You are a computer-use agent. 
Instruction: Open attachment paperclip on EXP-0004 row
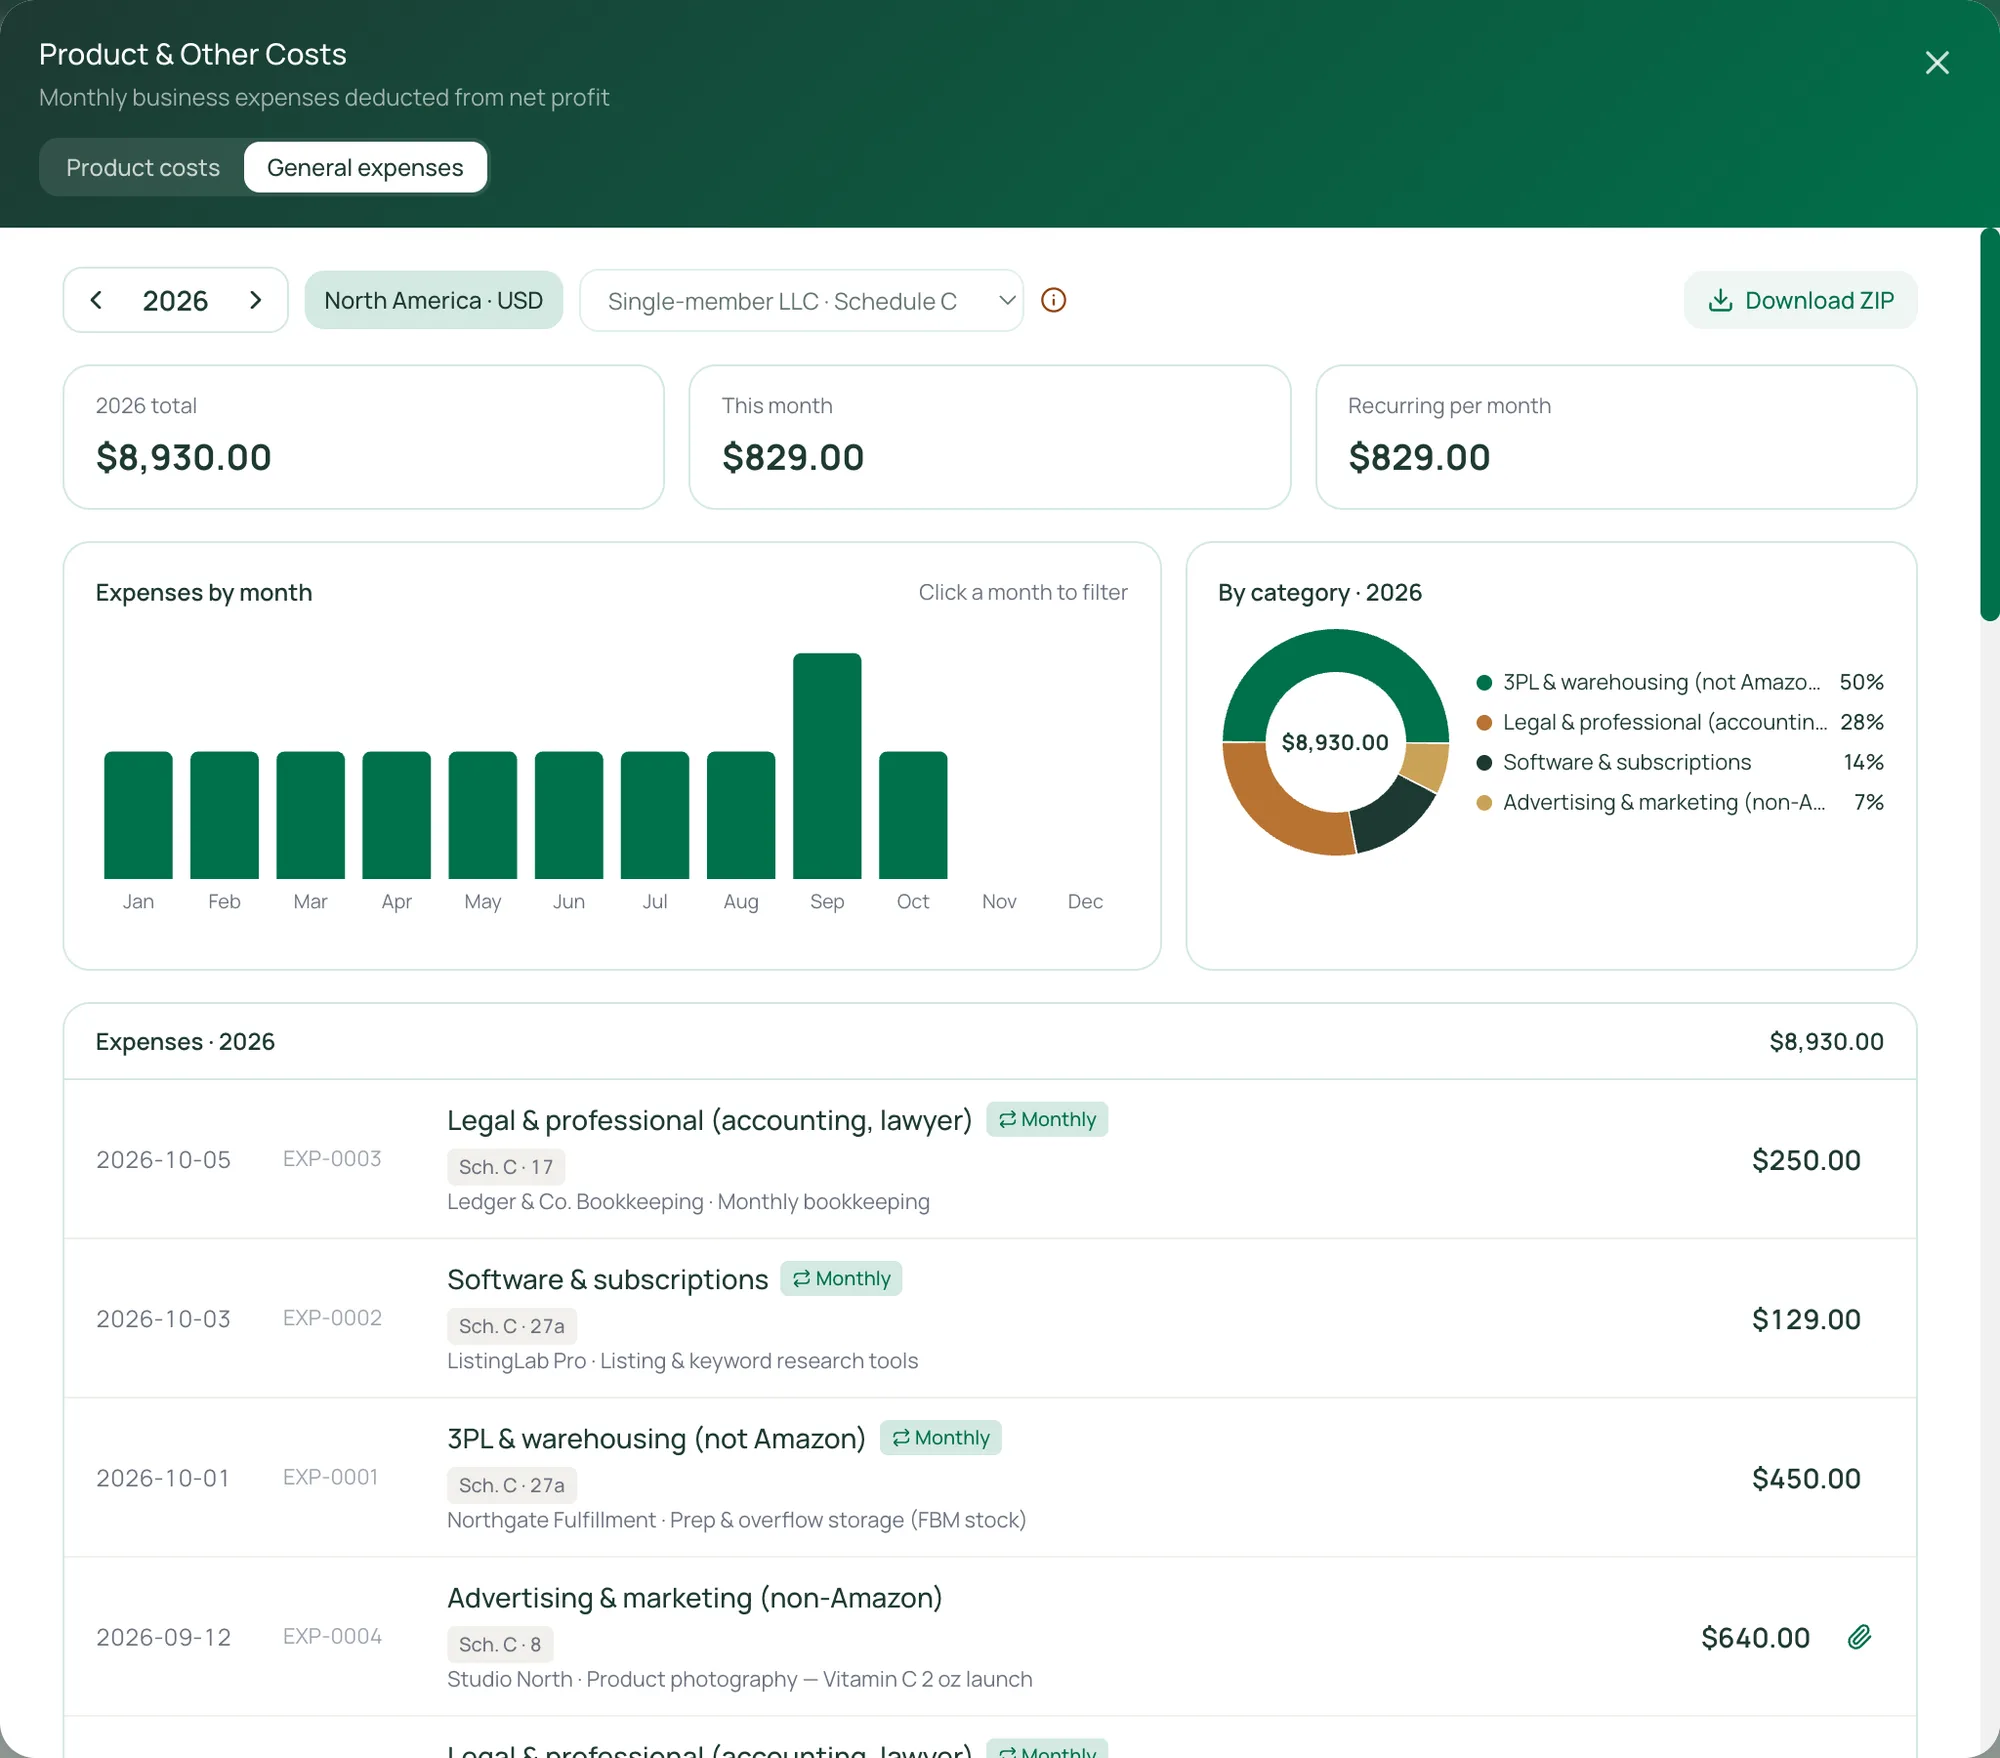[1859, 1637]
